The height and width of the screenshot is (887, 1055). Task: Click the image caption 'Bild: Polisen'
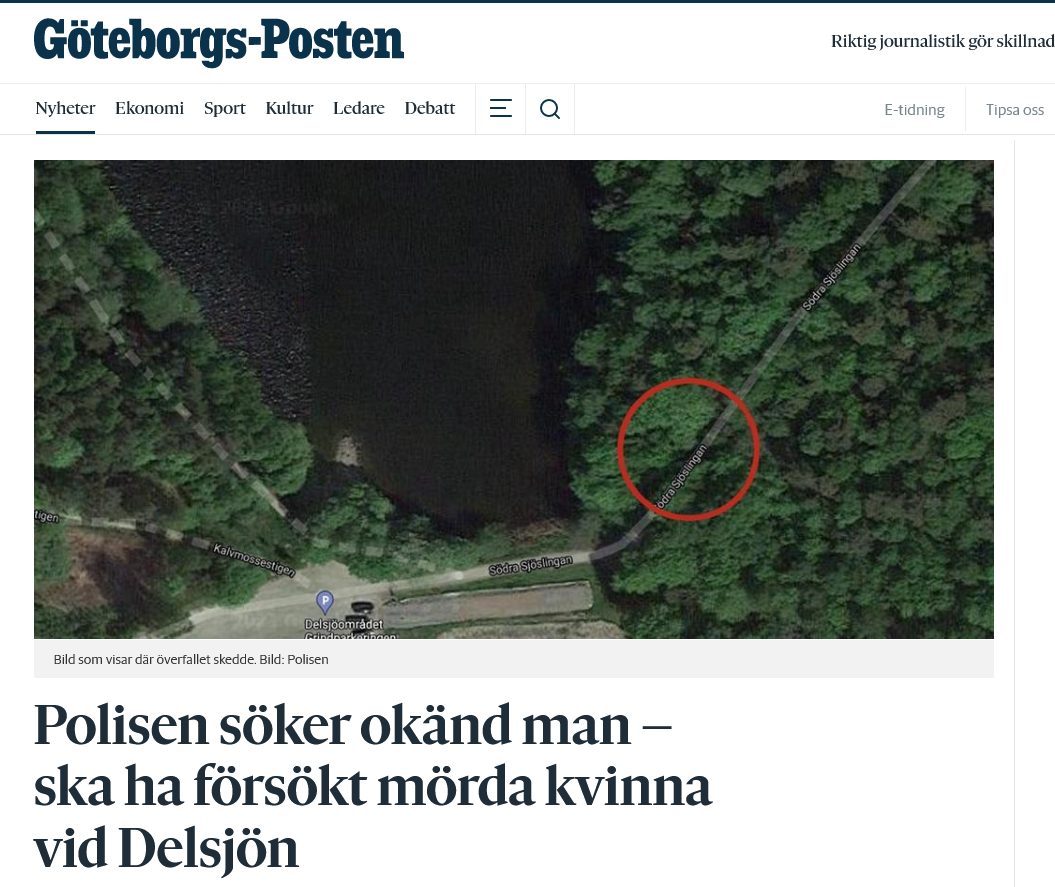click(x=294, y=660)
